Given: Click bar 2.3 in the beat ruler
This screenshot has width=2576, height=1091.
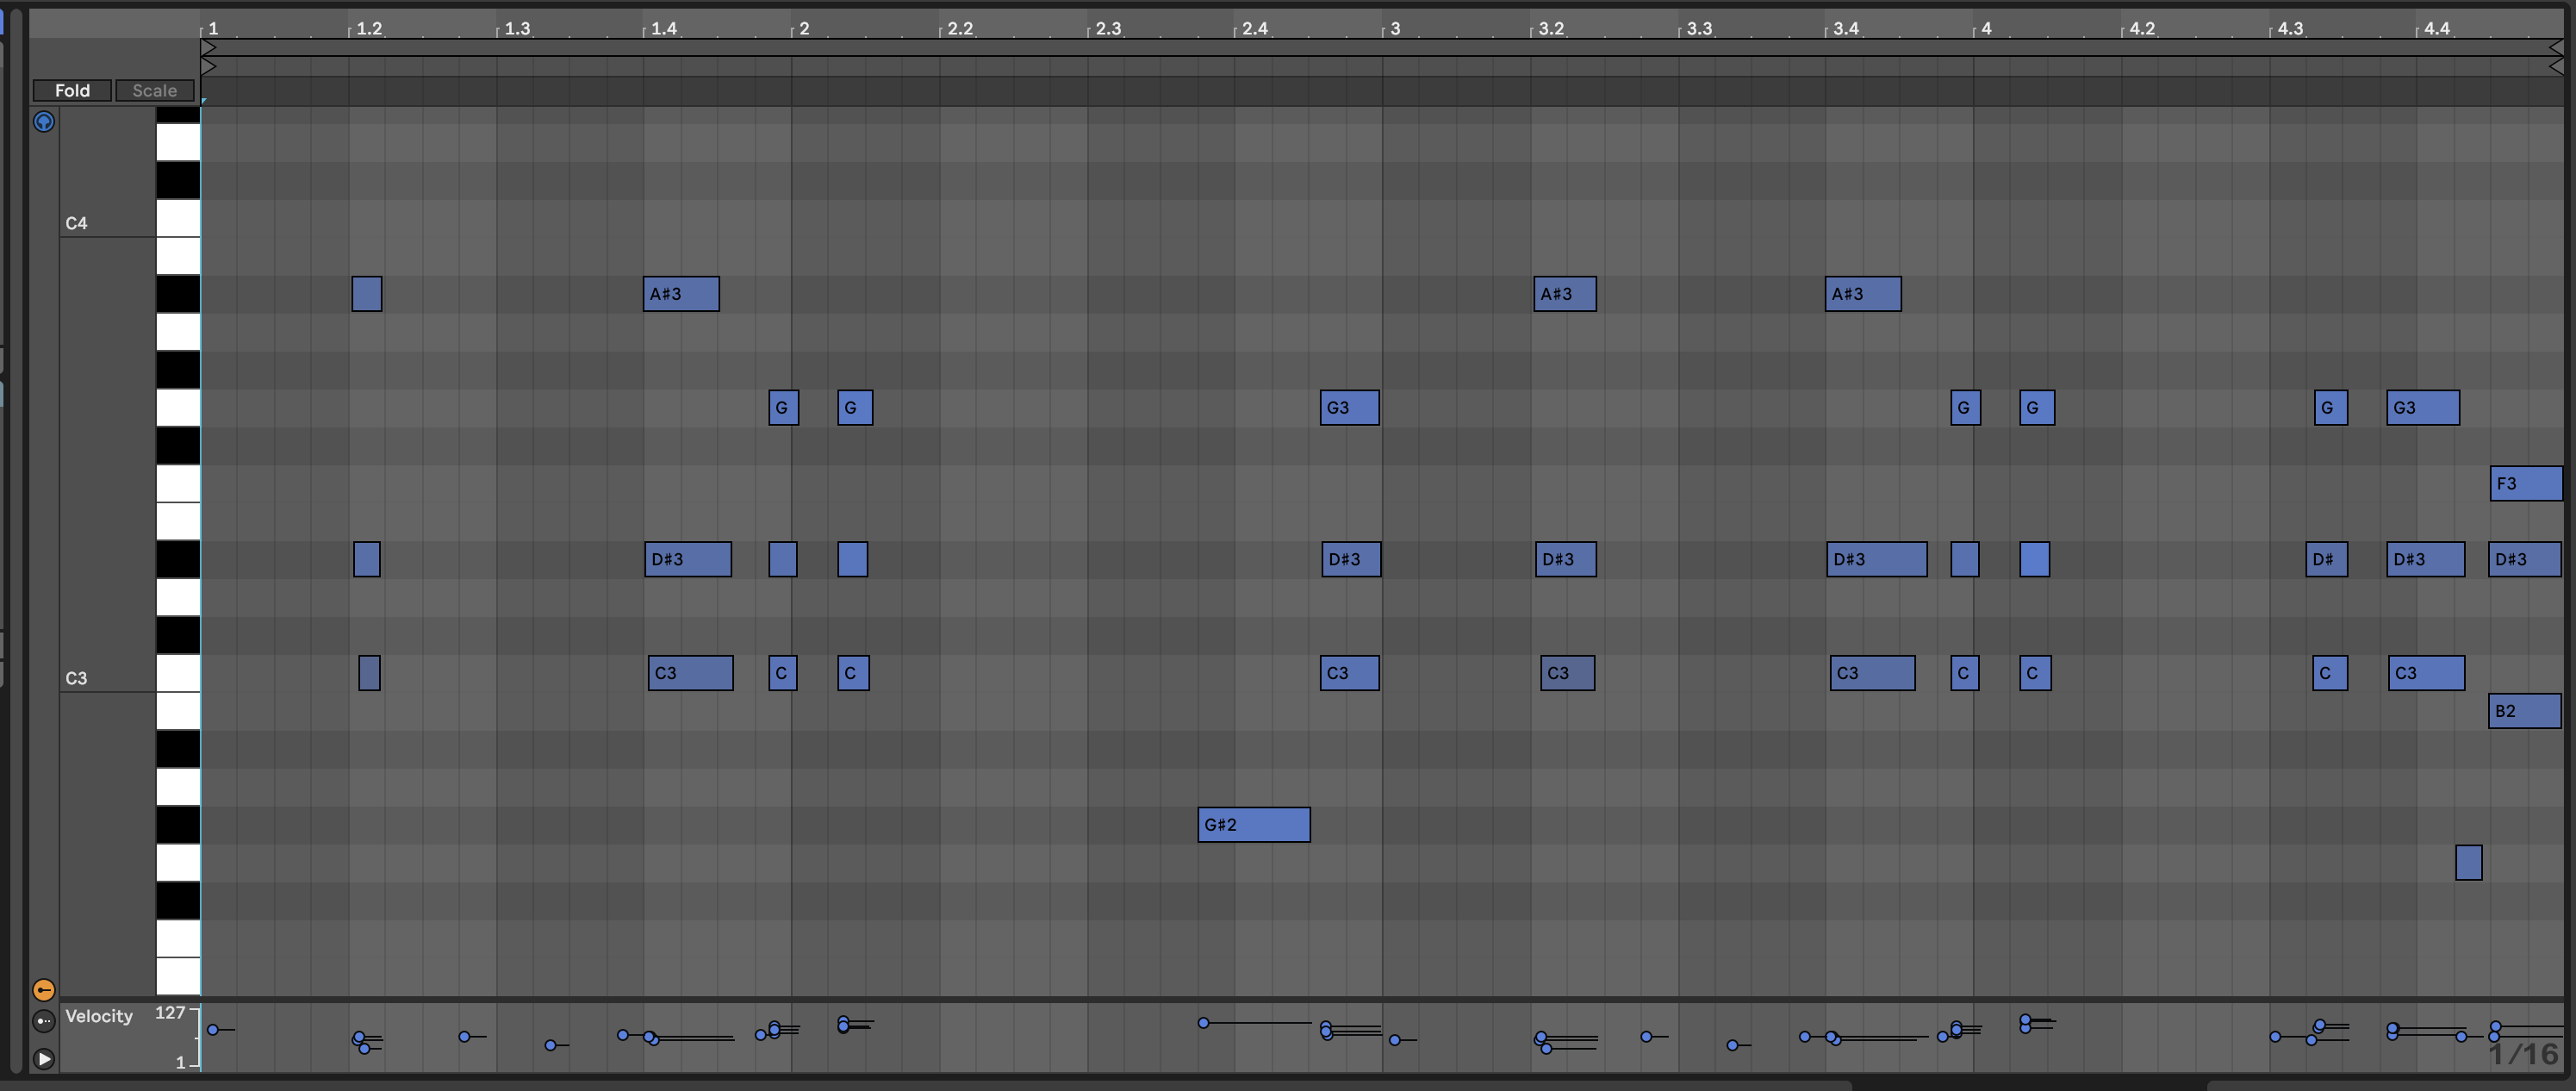Looking at the screenshot, I should (1108, 28).
